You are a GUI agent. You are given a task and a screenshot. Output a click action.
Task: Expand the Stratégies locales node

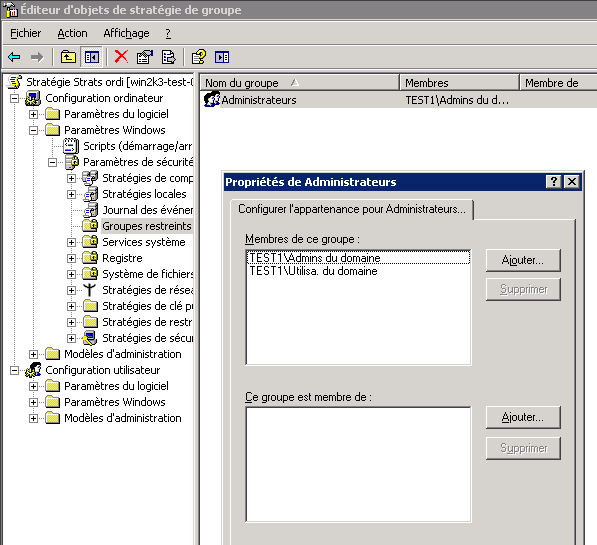click(x=72, y=194)
